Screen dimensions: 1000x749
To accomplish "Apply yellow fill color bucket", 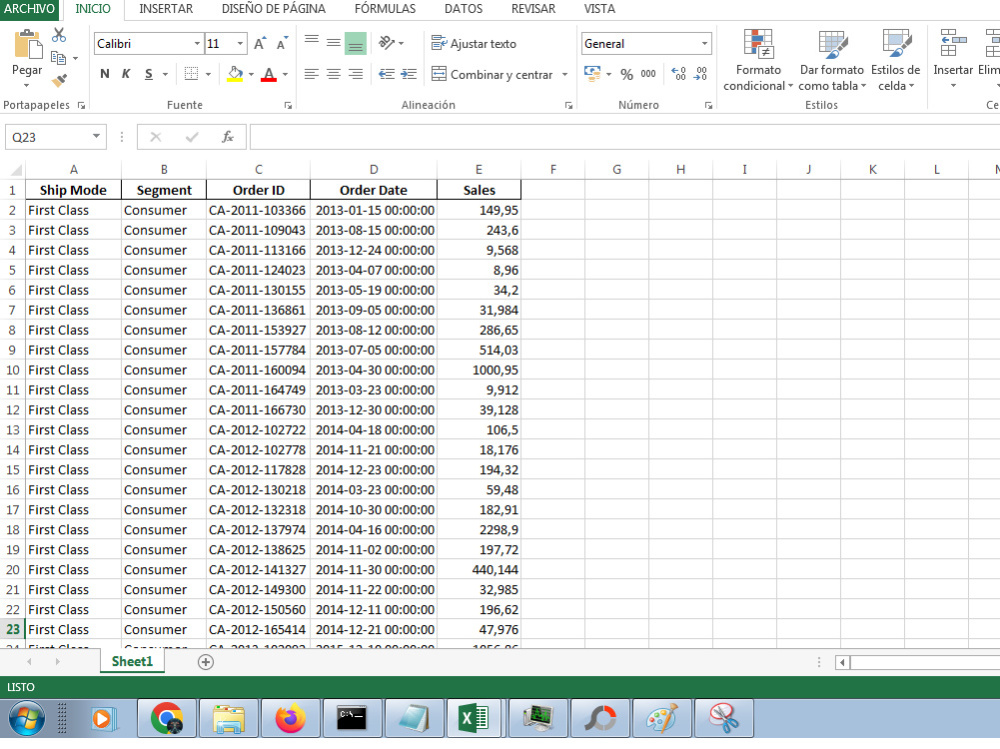I will pyautogui.click(x=235, y=74).
